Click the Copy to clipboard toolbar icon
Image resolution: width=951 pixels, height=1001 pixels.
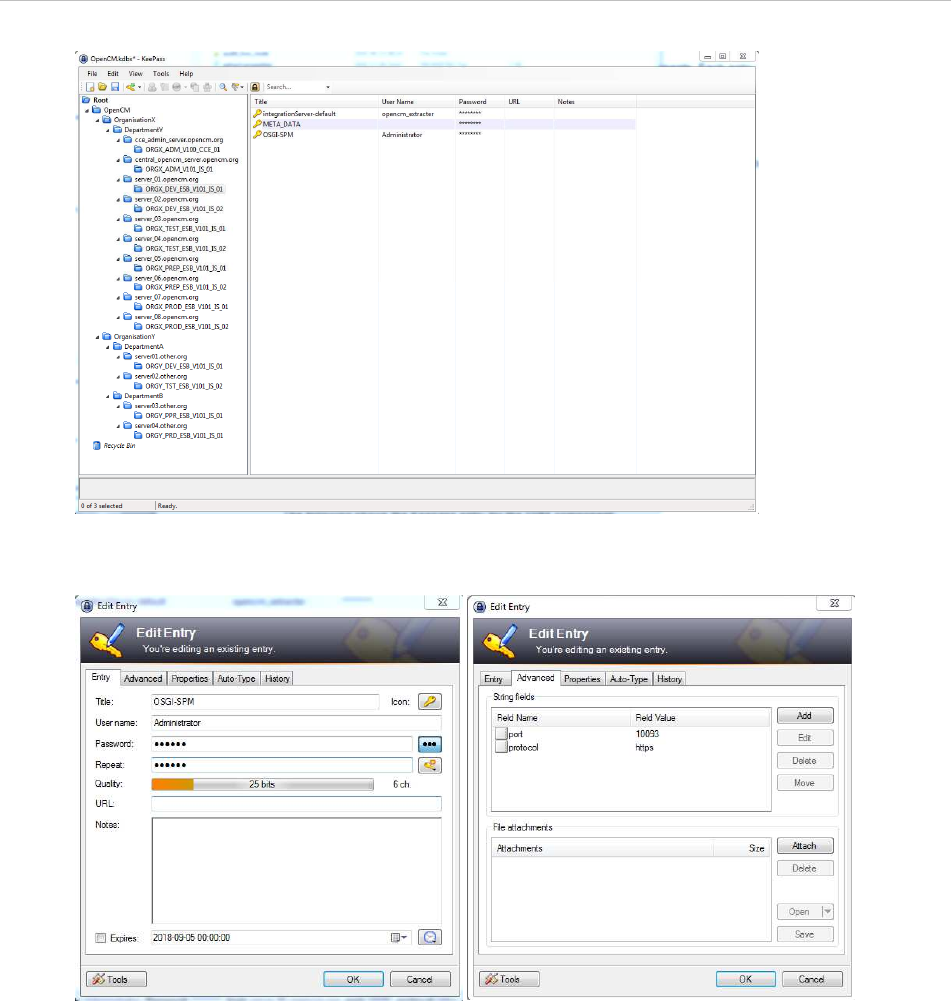tap(195, 87)
